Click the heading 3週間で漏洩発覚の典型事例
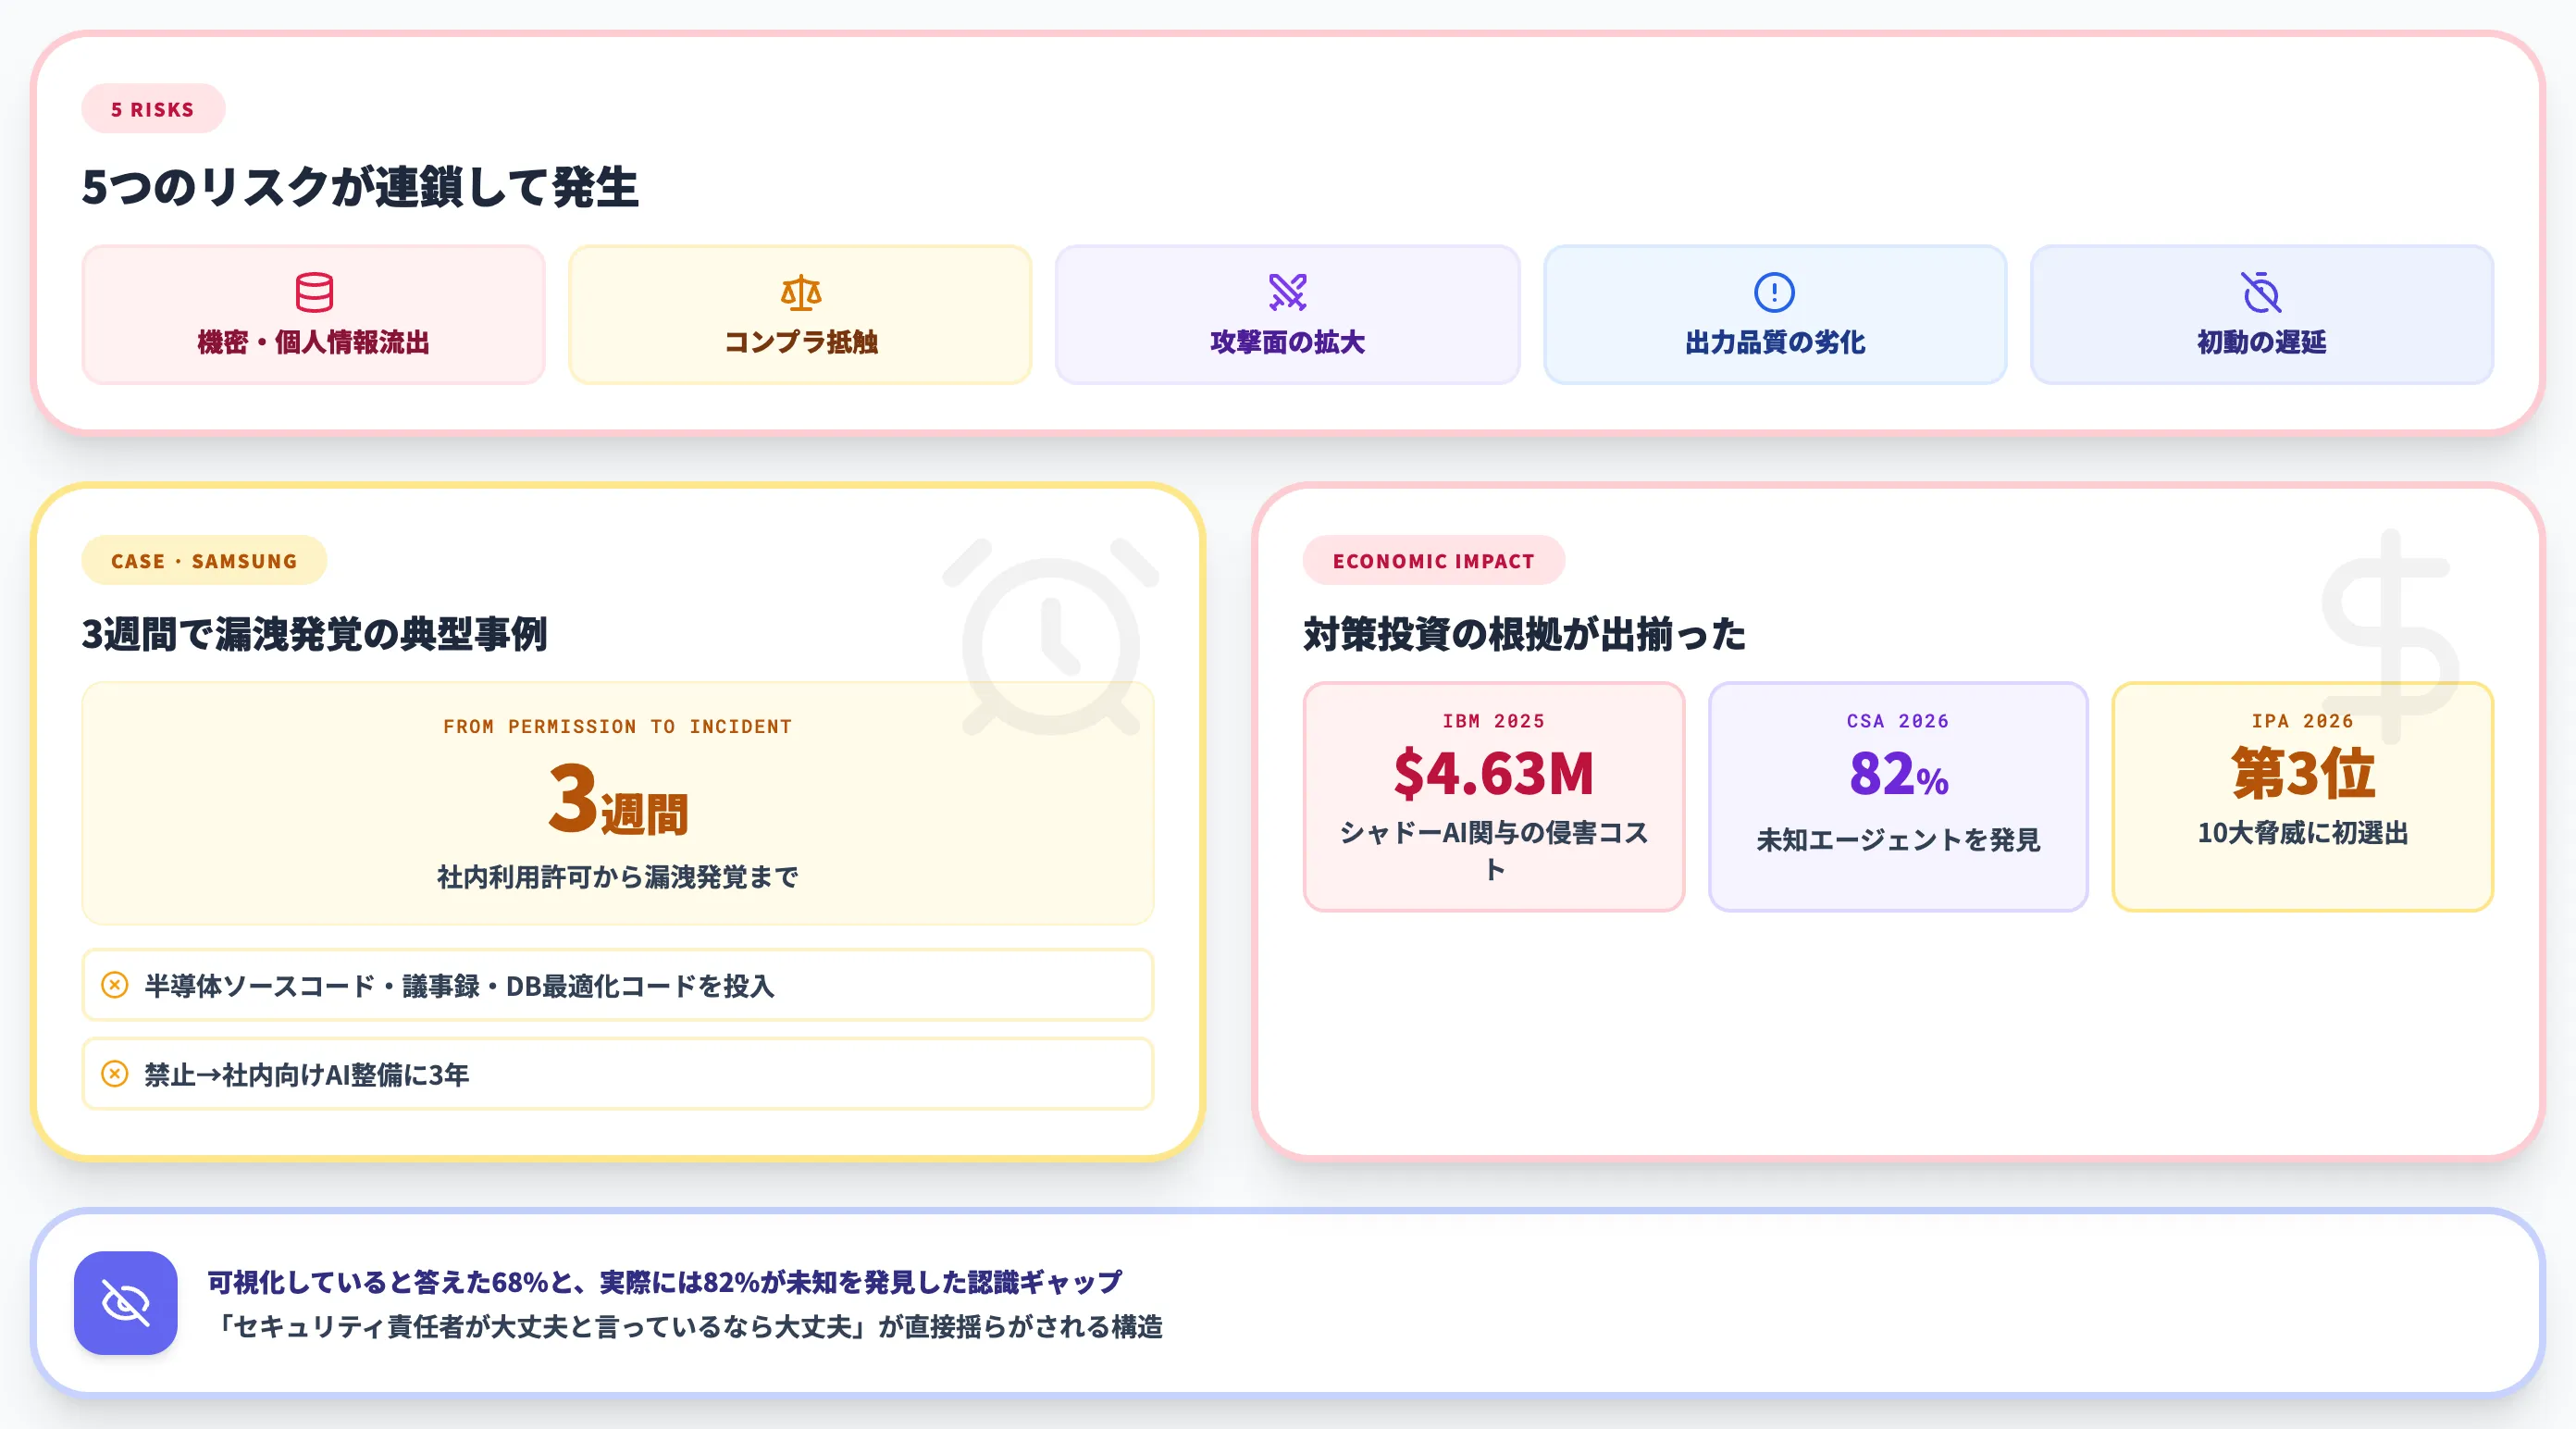The image size is (2576, 1429). pyautogui.click(x=314, y=634)
